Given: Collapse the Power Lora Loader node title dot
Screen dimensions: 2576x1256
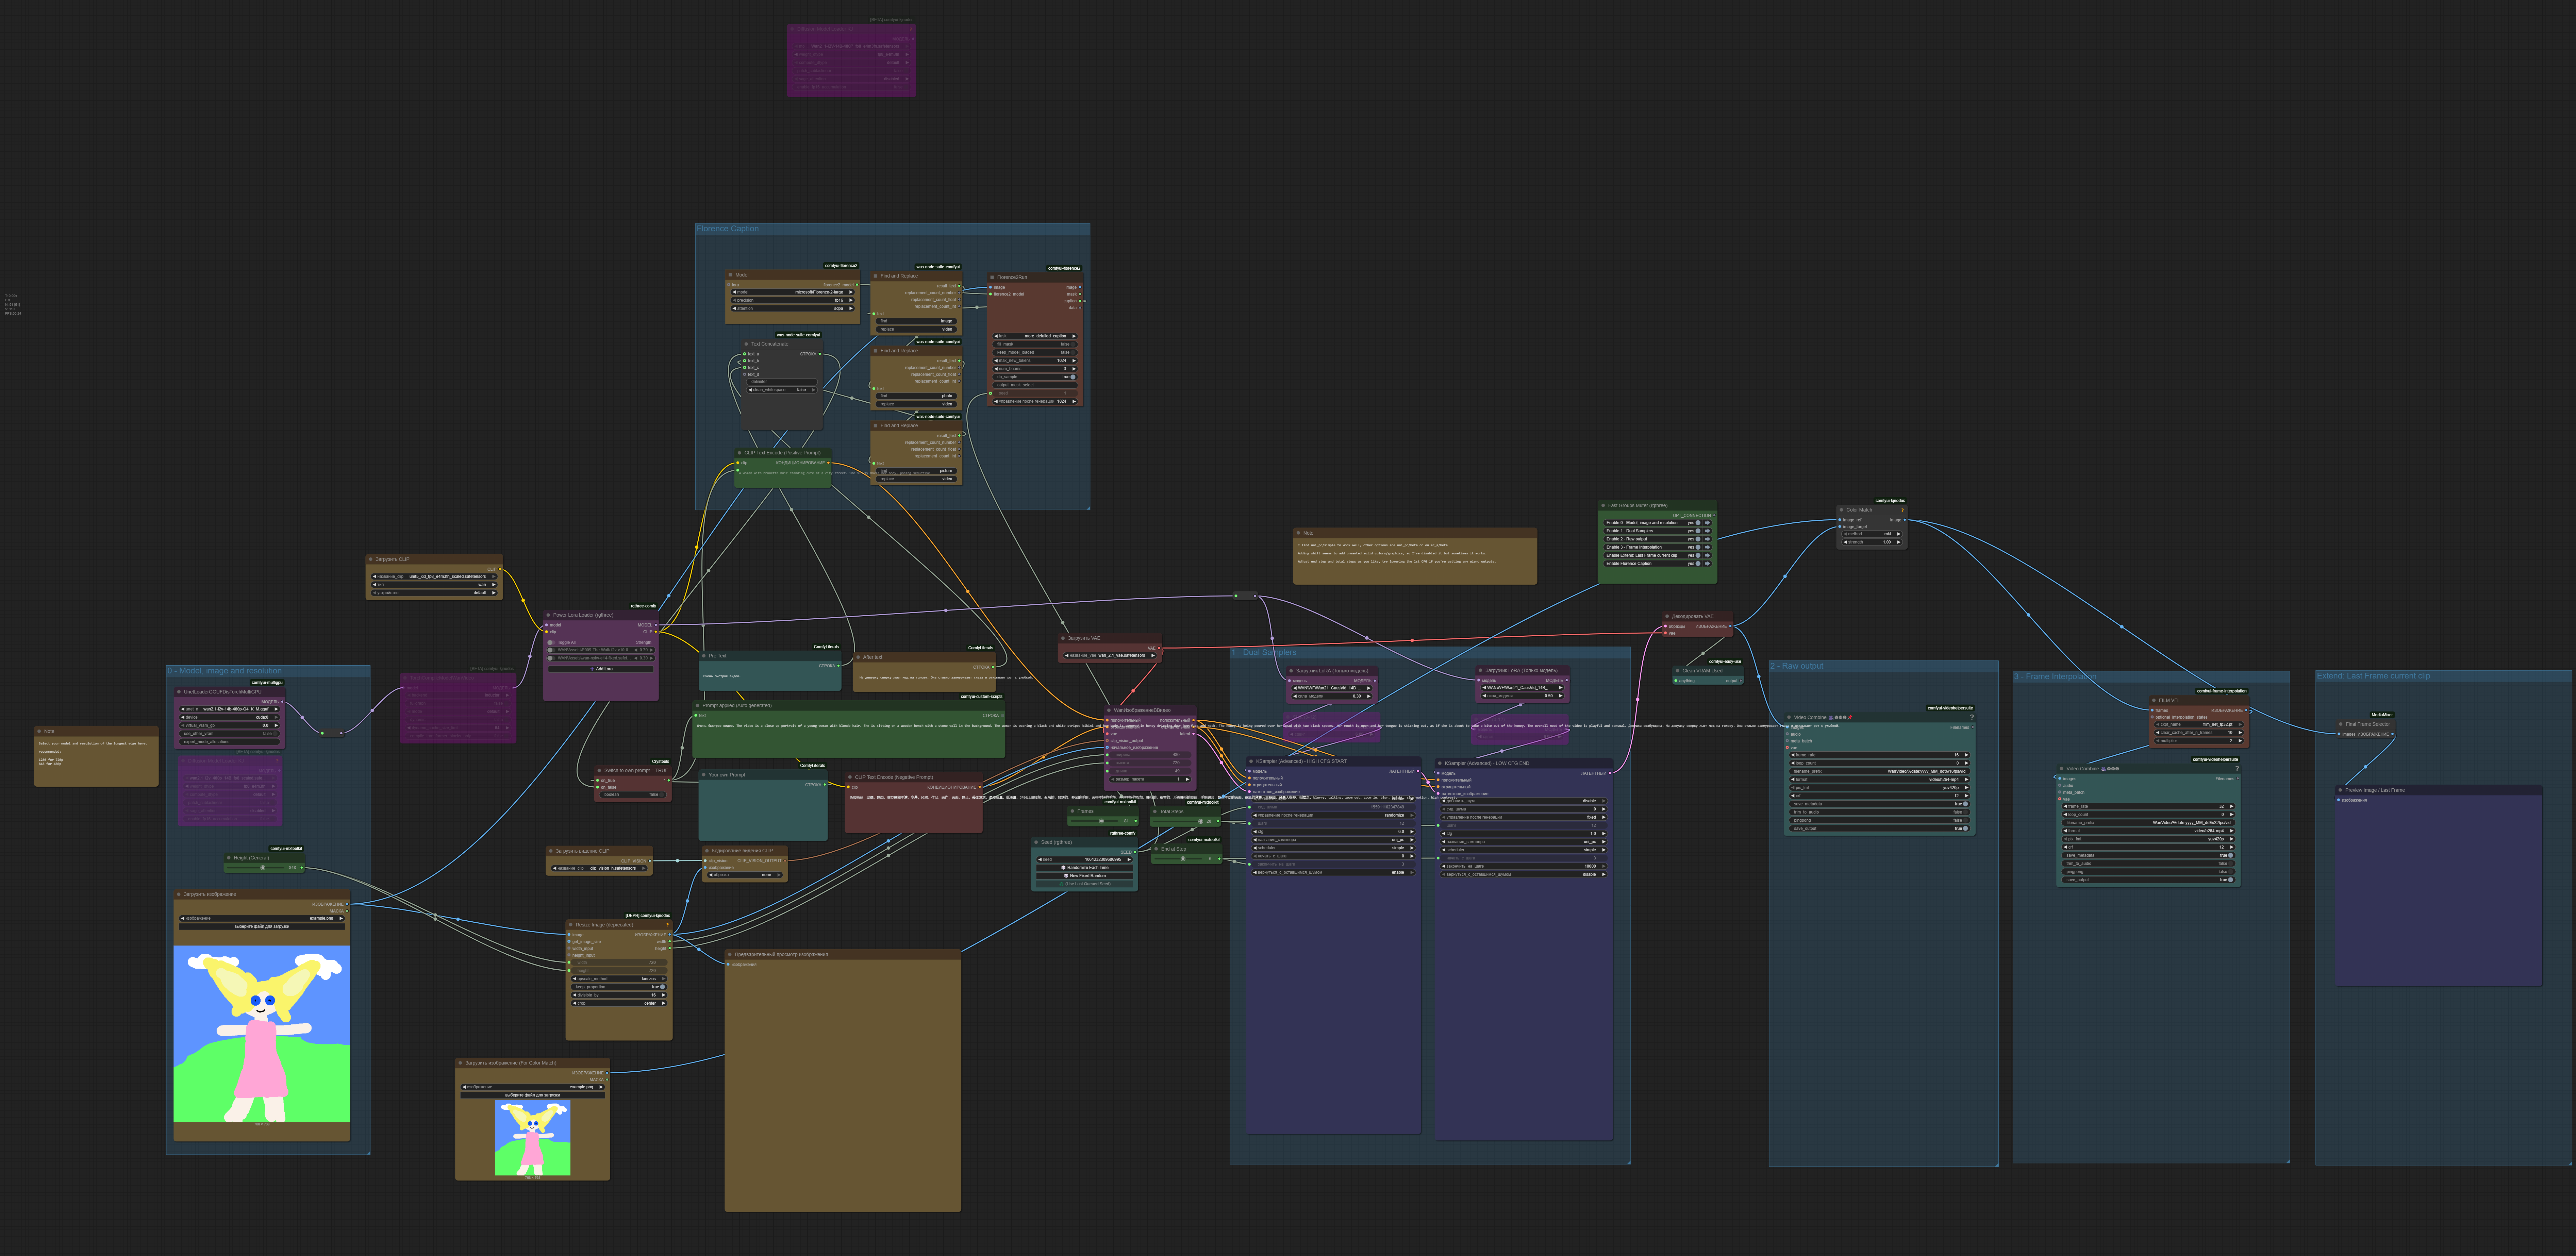Looking at the screenshot, I should click(x=548, y=615).
